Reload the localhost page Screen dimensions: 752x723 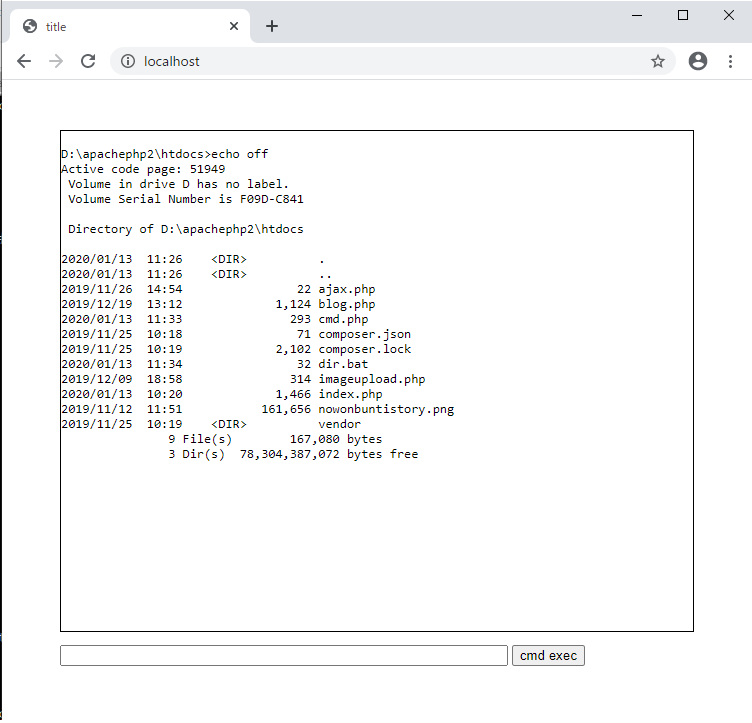pyautogui.click(x=88, y=61)
